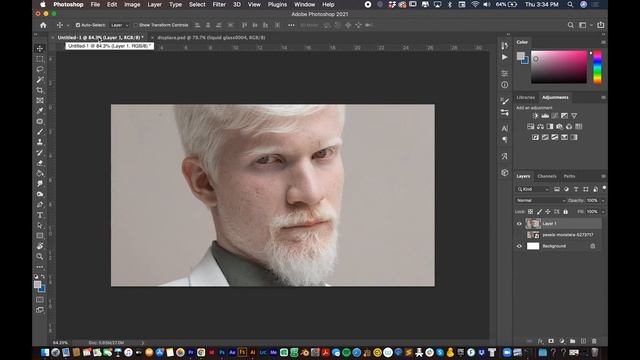Open the Filter menu

[219, 4]
